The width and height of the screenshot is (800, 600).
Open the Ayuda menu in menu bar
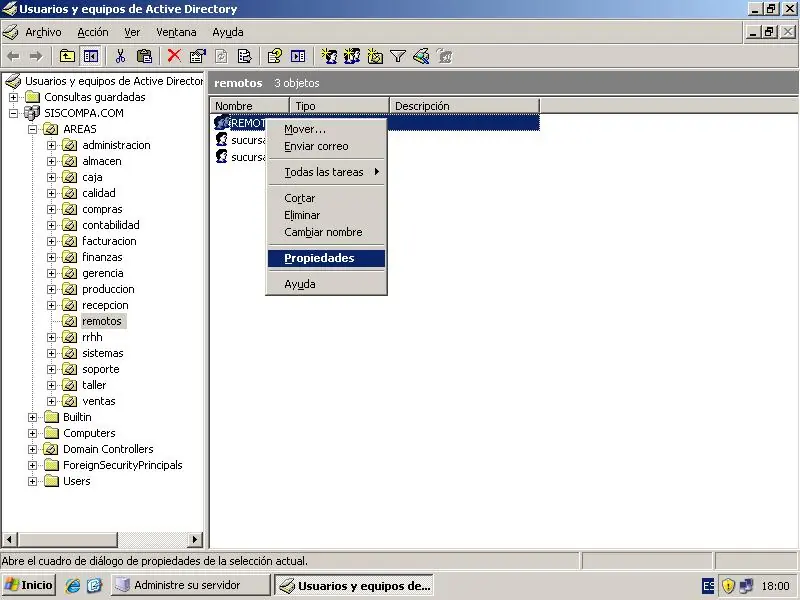[x=228, y=32]
